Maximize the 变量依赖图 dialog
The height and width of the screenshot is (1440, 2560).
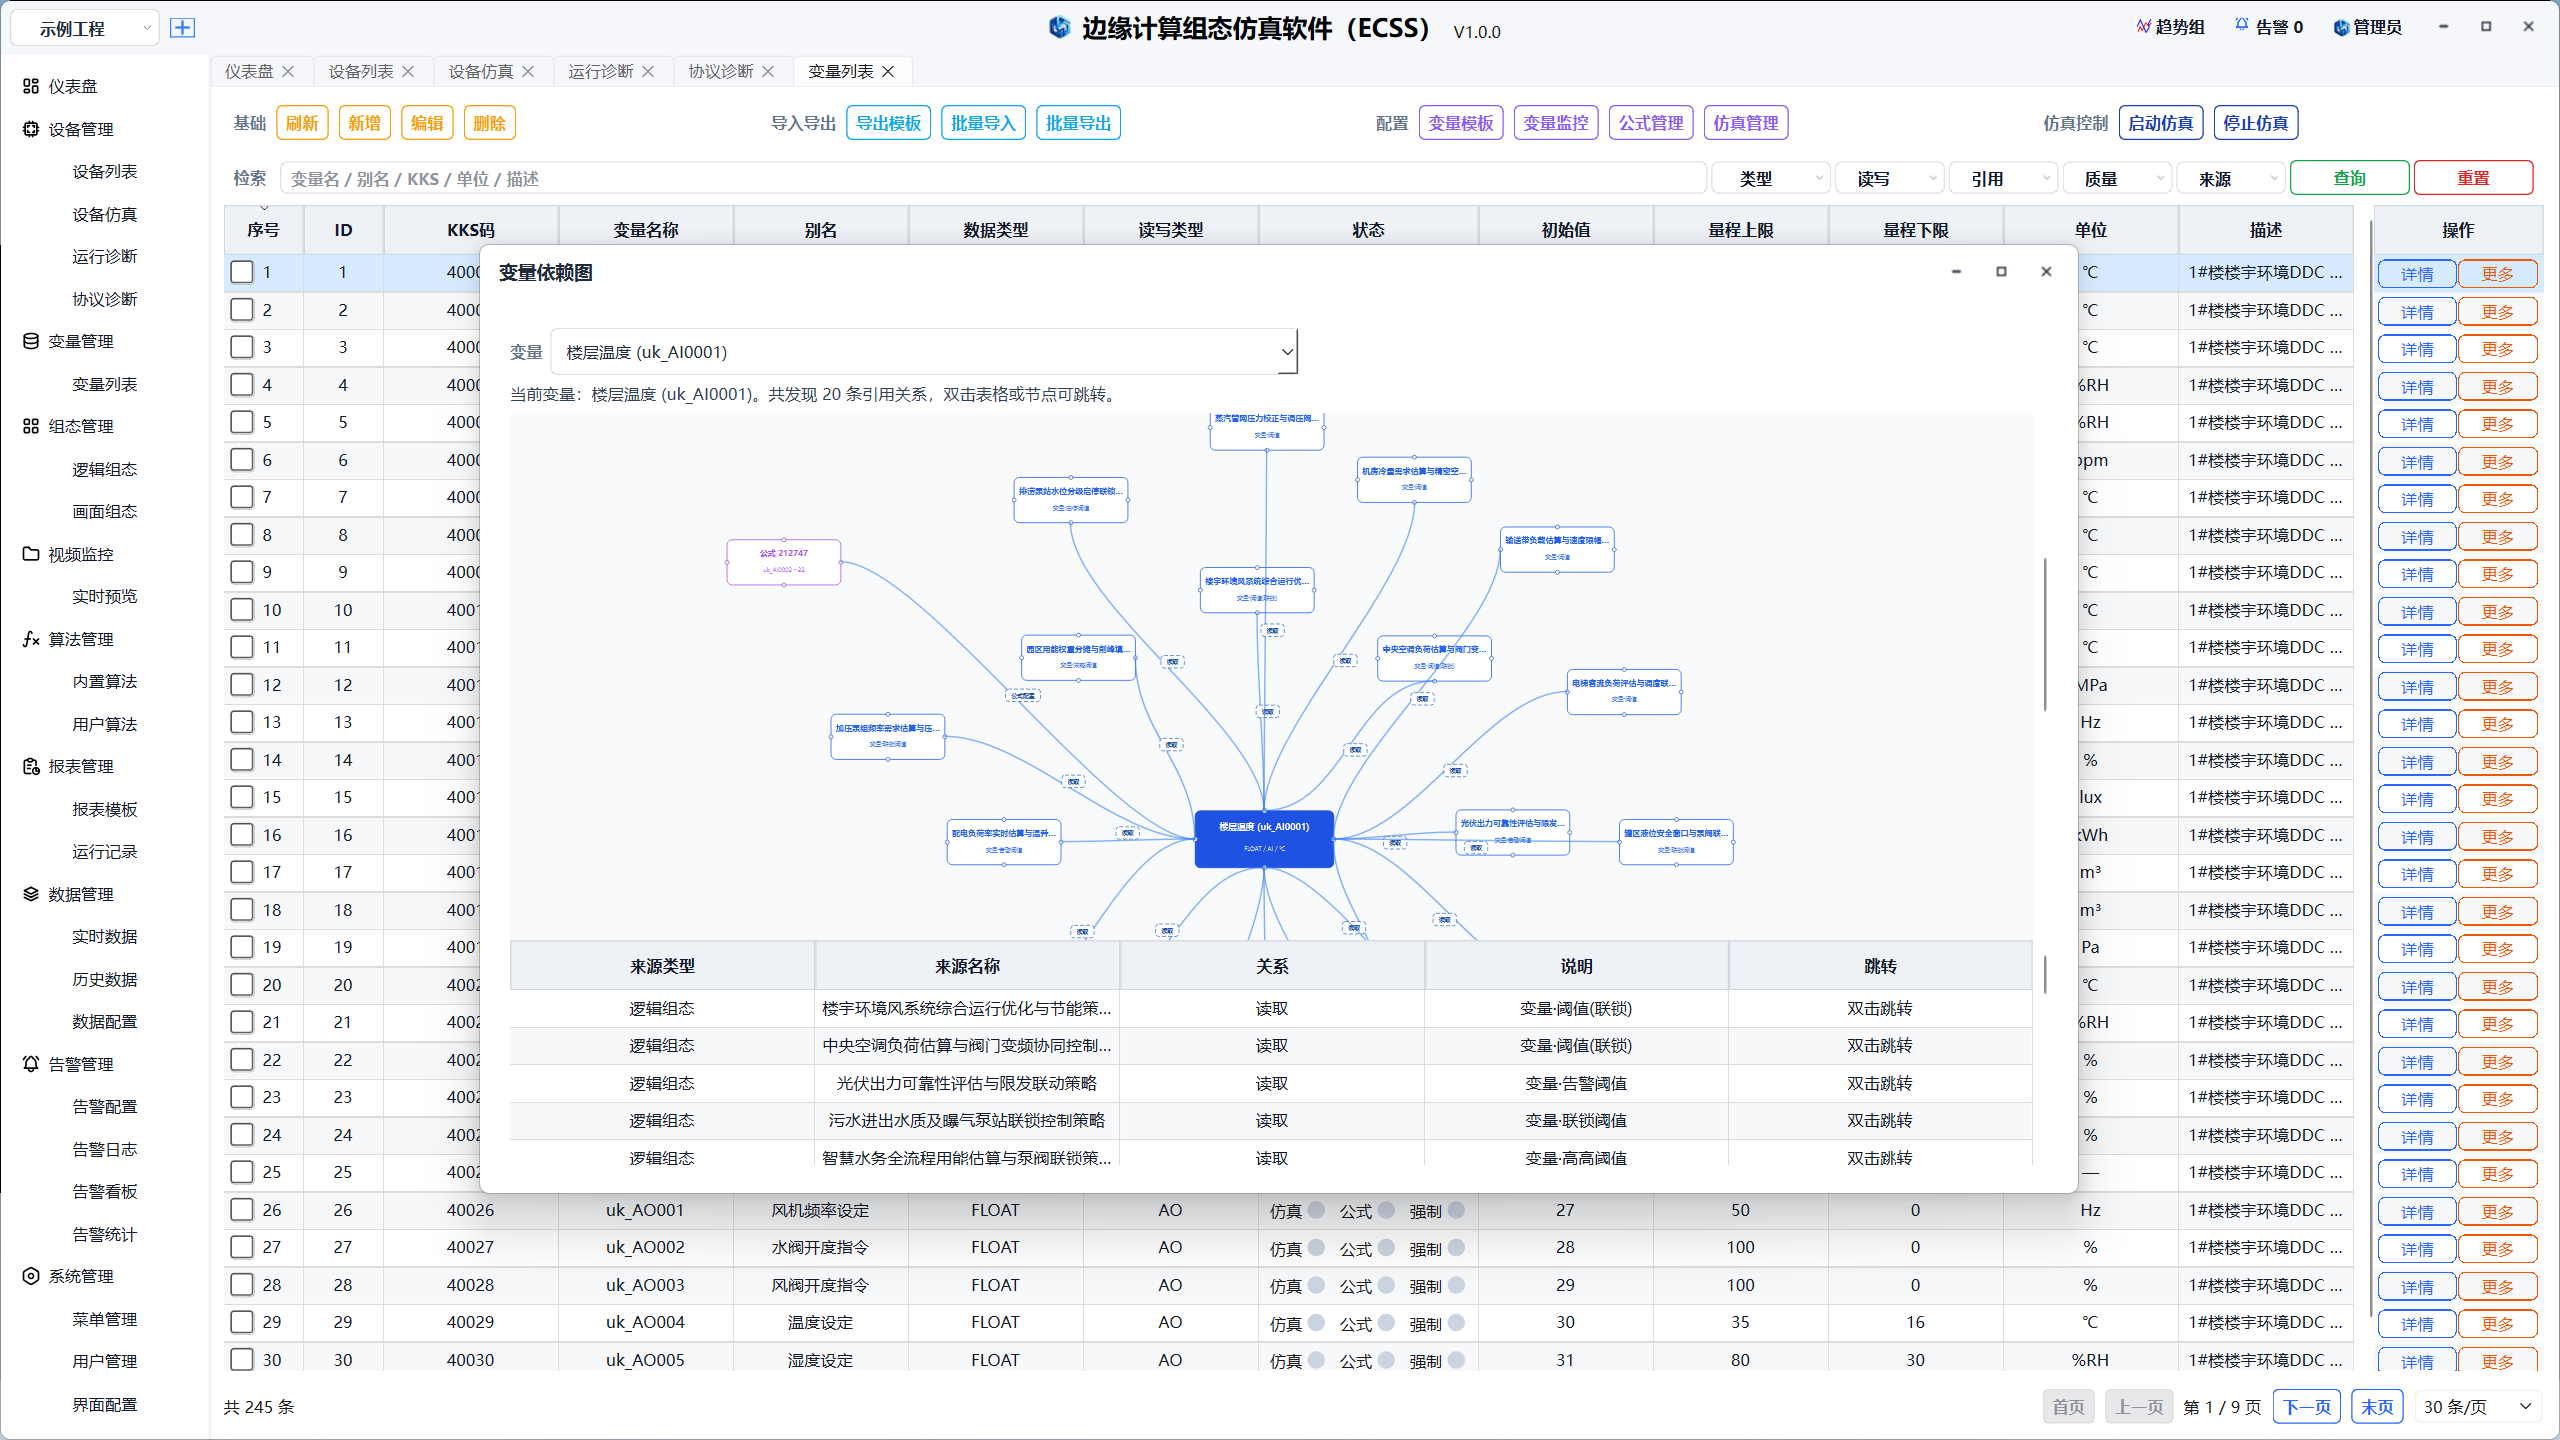2001,272
